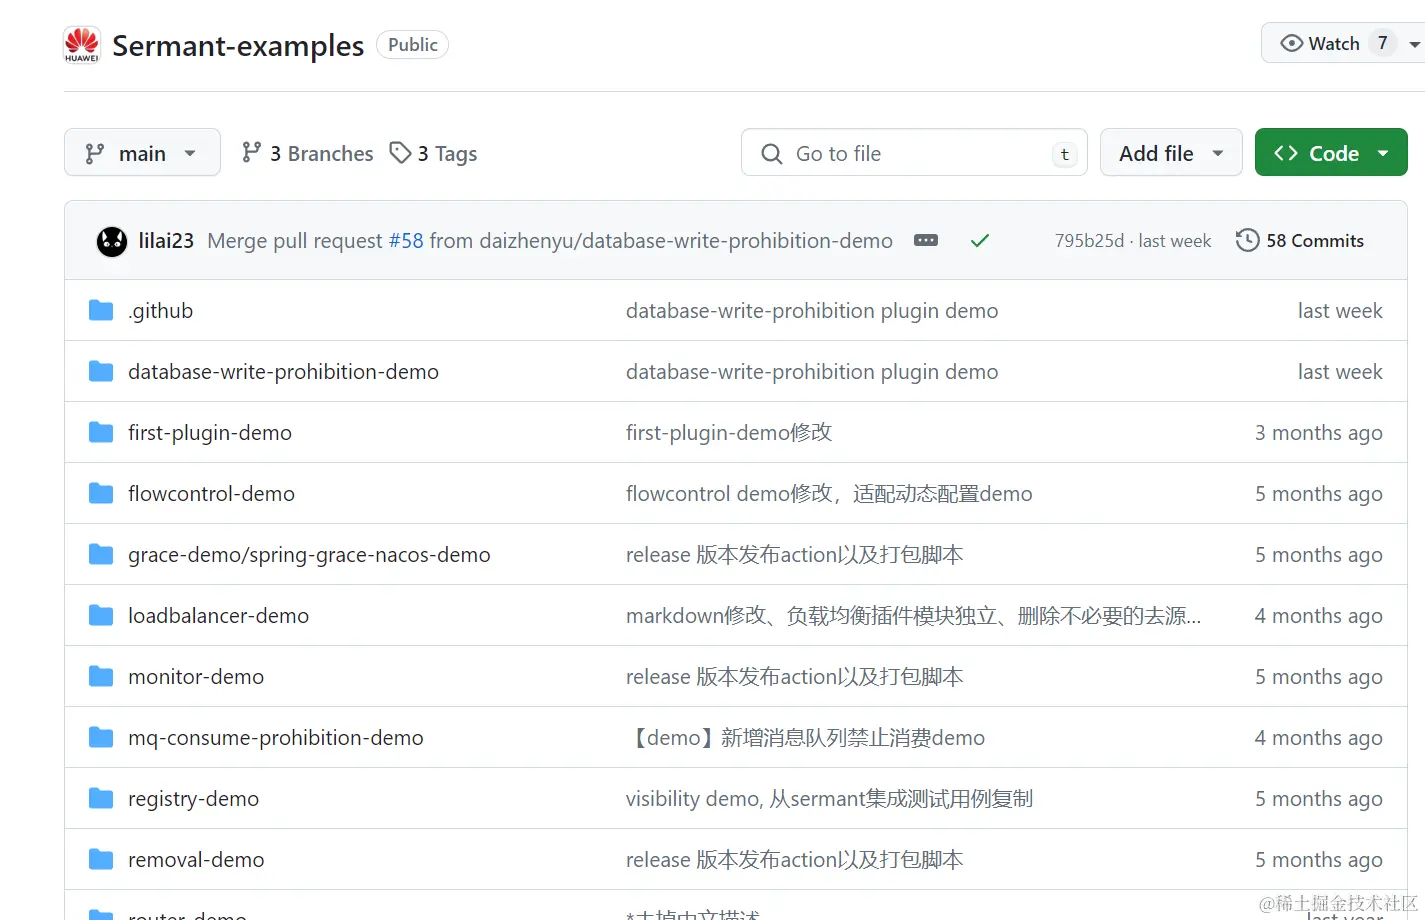Click 'last week' in .github row

click(x=1340, y=311)
